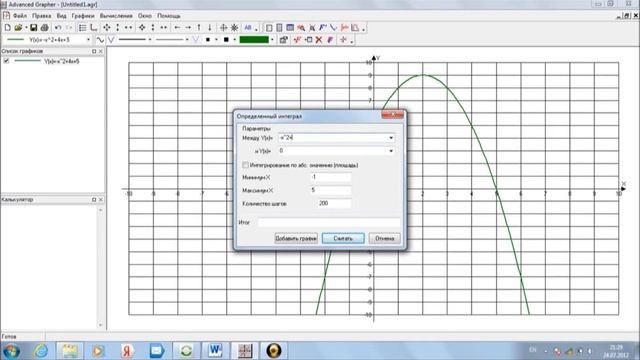
Task: Click the Считать button
Action: pos(343,238)
